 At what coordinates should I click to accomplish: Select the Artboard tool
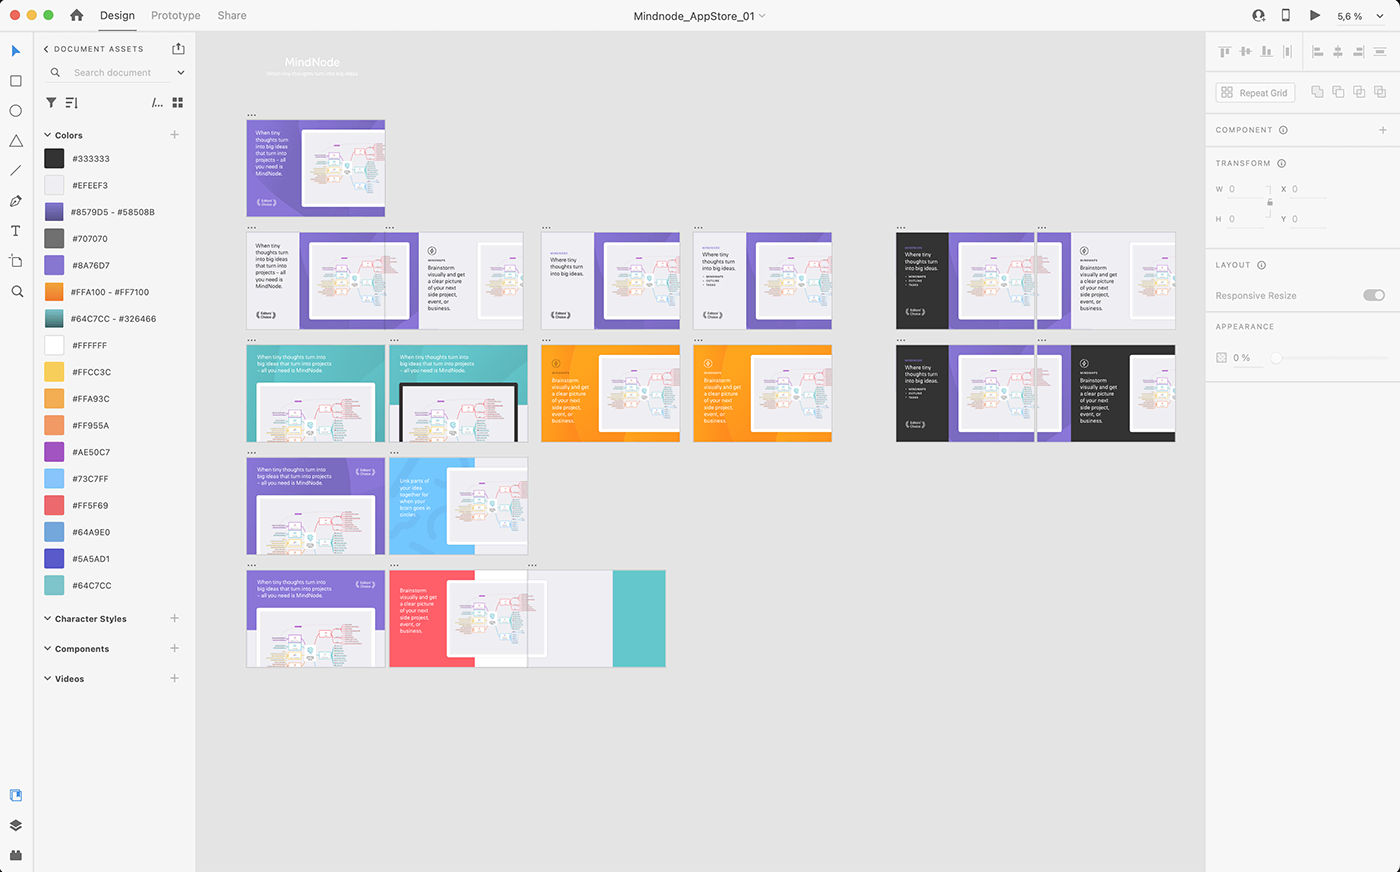[15, 261]
